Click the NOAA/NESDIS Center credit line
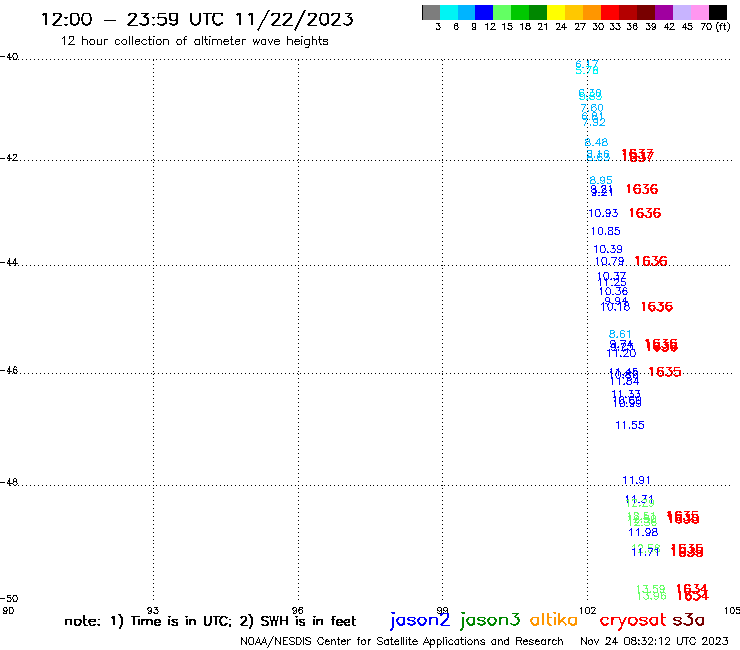 402,642
